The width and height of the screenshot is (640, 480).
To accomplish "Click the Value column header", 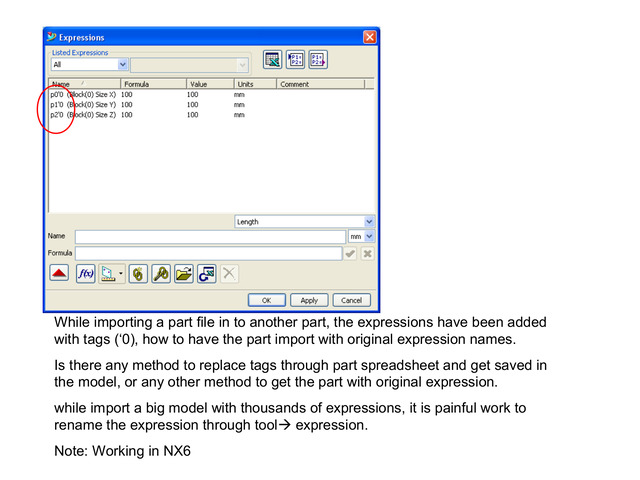I will point(210,84).
